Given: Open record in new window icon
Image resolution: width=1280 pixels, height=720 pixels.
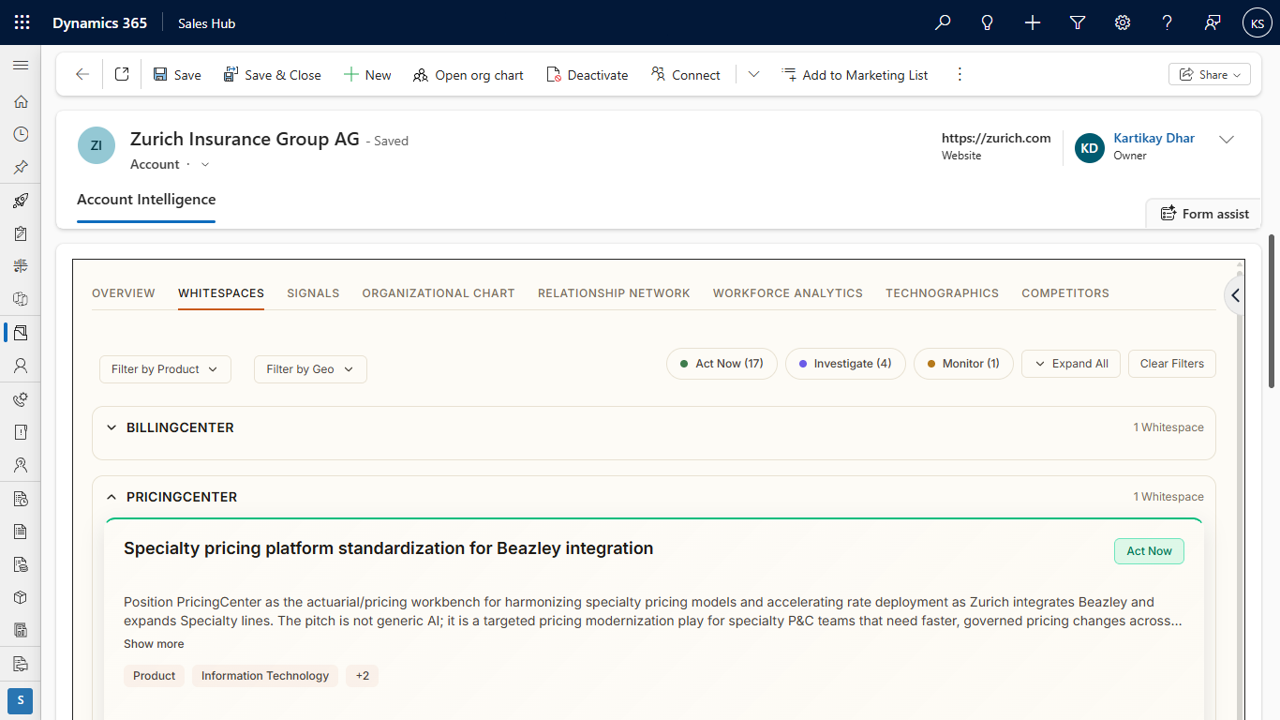Looking at the screenshot, I should point(122,74).
